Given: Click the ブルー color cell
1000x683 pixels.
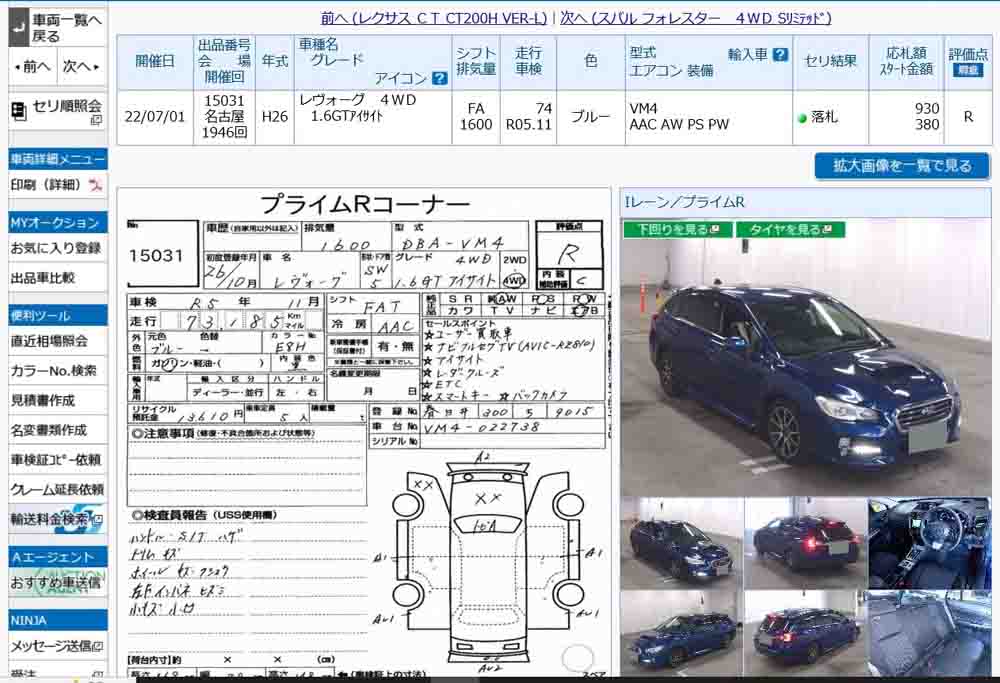Looking at the screenshot, I should [x=590, y=117].
